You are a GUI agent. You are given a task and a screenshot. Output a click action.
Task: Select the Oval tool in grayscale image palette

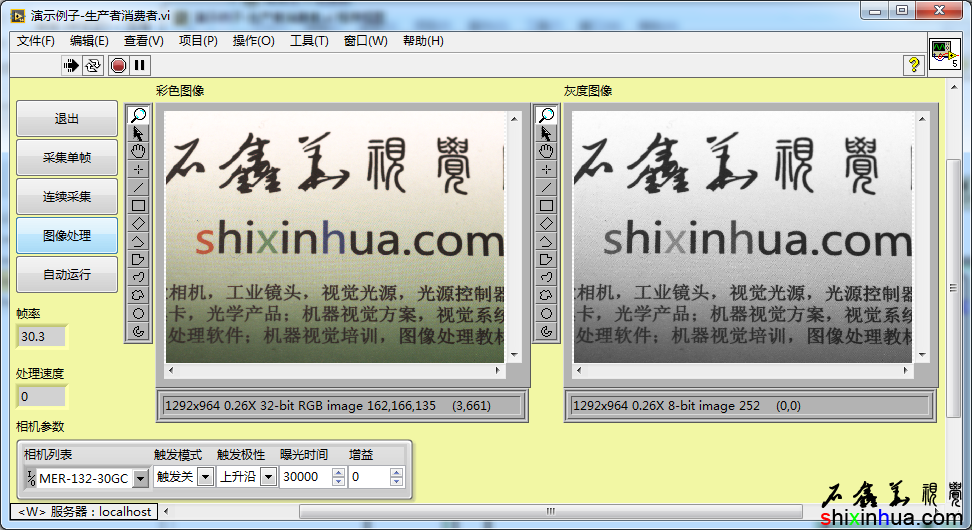point(546,313)
